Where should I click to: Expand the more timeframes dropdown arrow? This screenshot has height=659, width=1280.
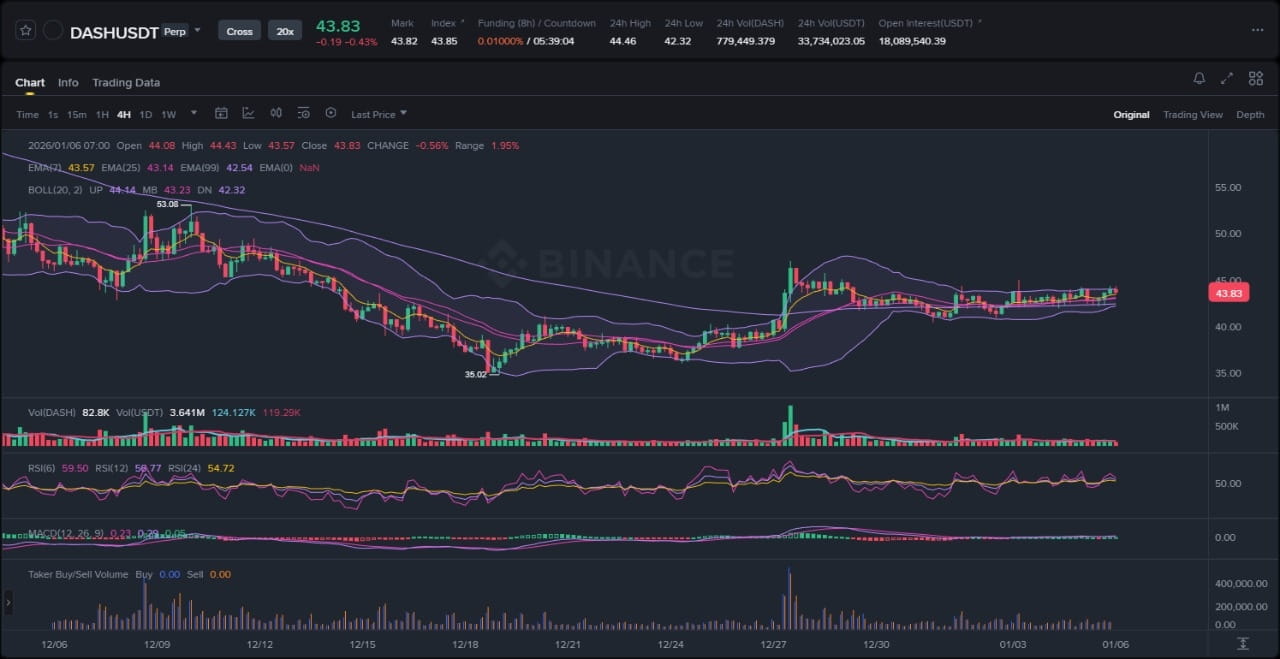pyautogui.click(x=194, y=114)
